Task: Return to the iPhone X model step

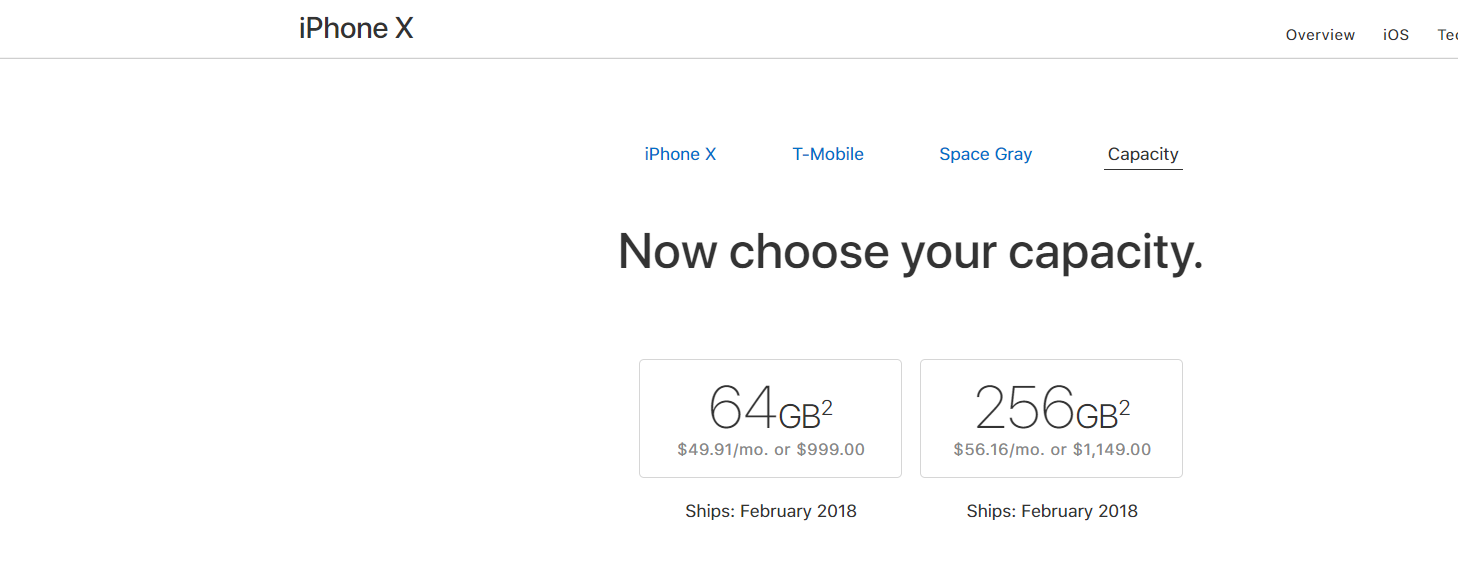Action: click(680, 154)
